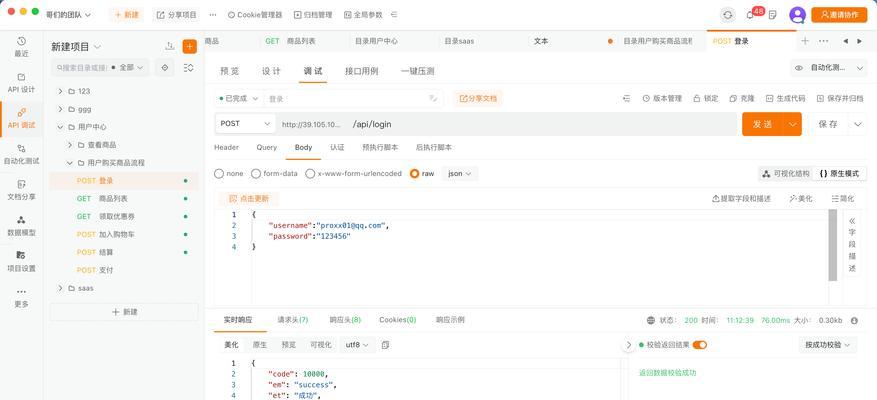Click the globe icon next to 状态

650,321
